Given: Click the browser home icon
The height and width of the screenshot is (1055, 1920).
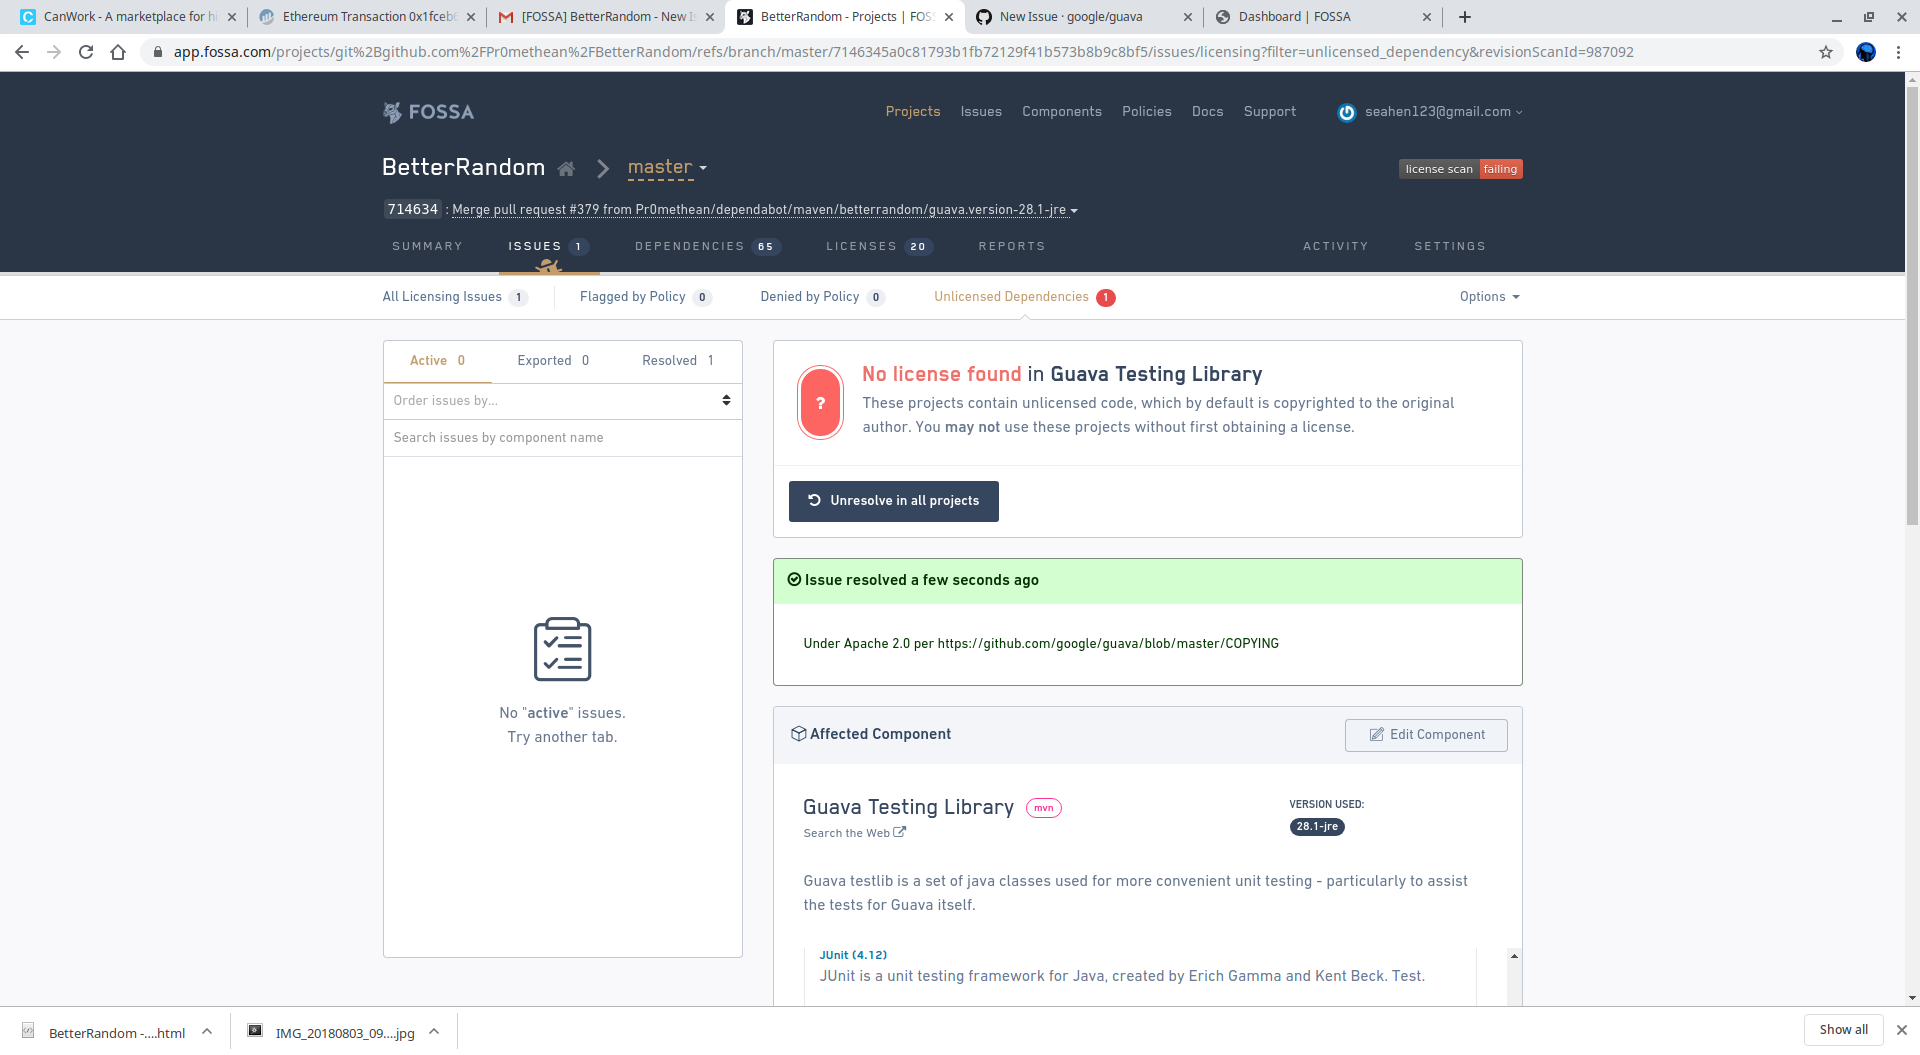Looking at the screenshot, I should tap(118, 52).
